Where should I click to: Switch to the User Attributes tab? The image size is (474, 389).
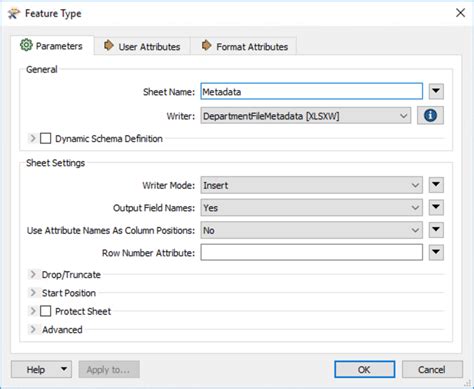142,46
